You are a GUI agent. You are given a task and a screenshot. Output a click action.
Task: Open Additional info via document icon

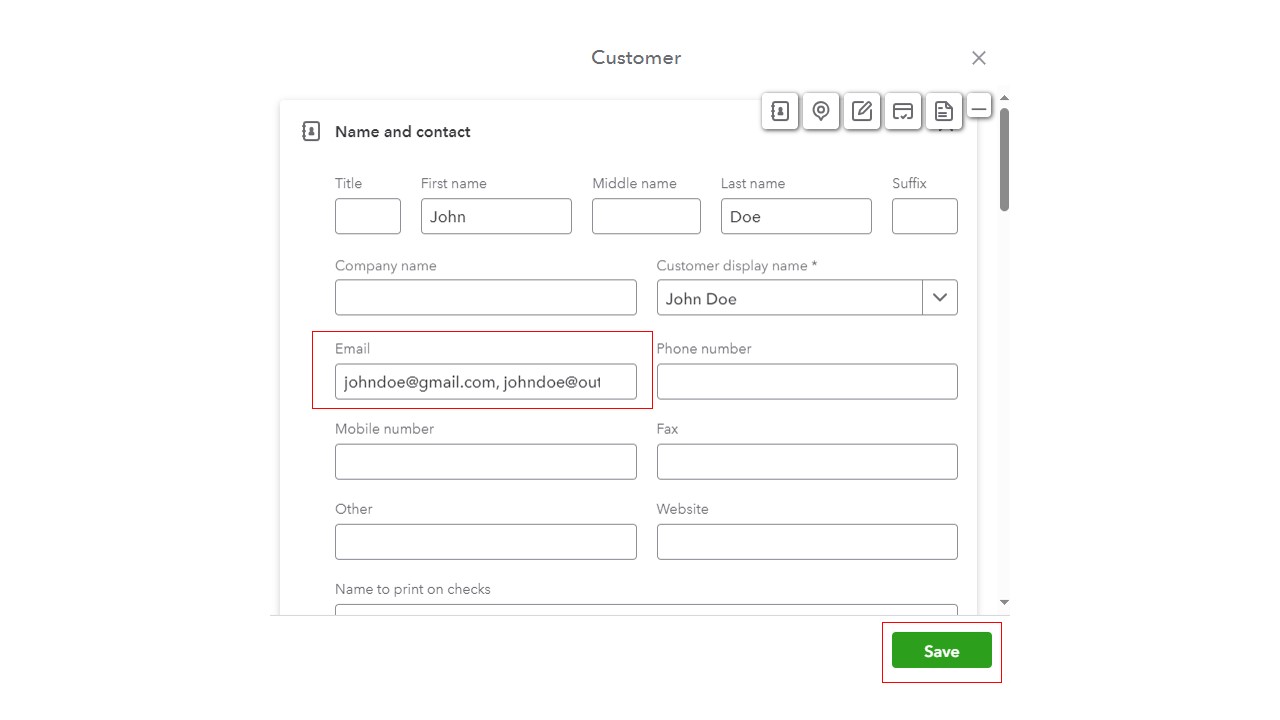[944, 111]
